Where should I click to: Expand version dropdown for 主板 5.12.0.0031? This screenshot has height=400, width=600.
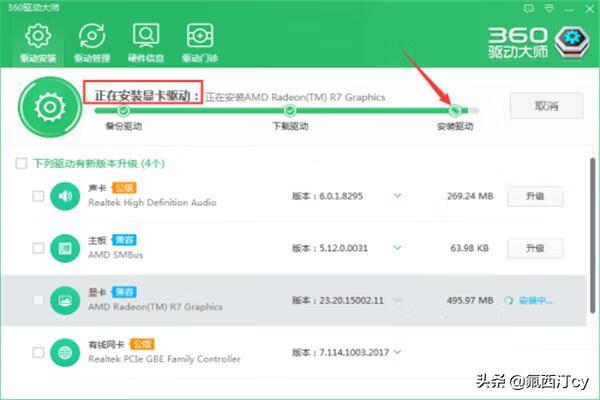coord(397,247)
